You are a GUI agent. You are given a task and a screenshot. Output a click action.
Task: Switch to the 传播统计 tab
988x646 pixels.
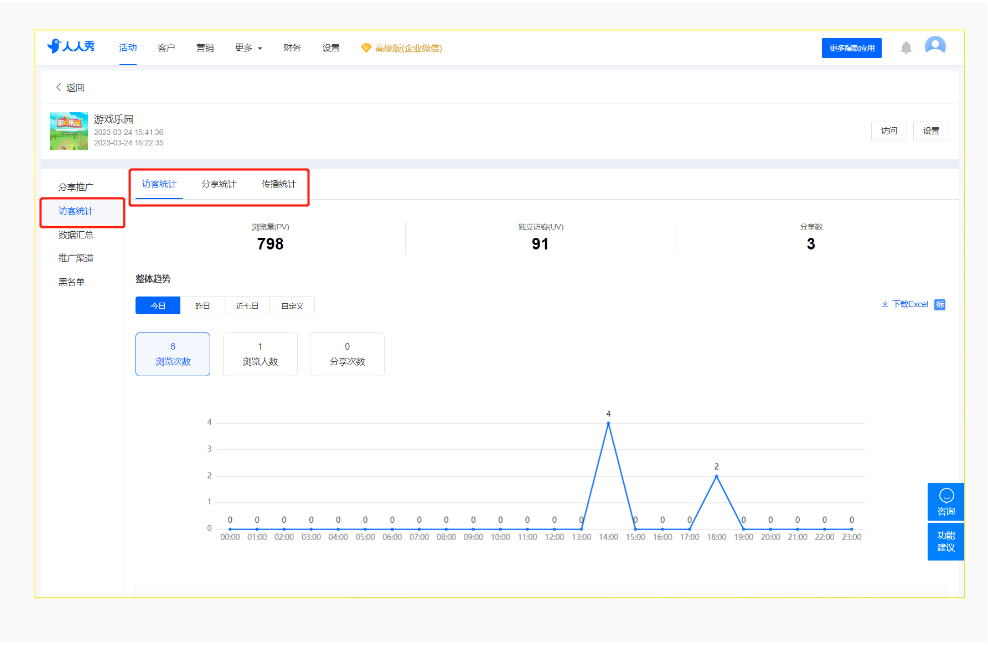pos(279,184)
